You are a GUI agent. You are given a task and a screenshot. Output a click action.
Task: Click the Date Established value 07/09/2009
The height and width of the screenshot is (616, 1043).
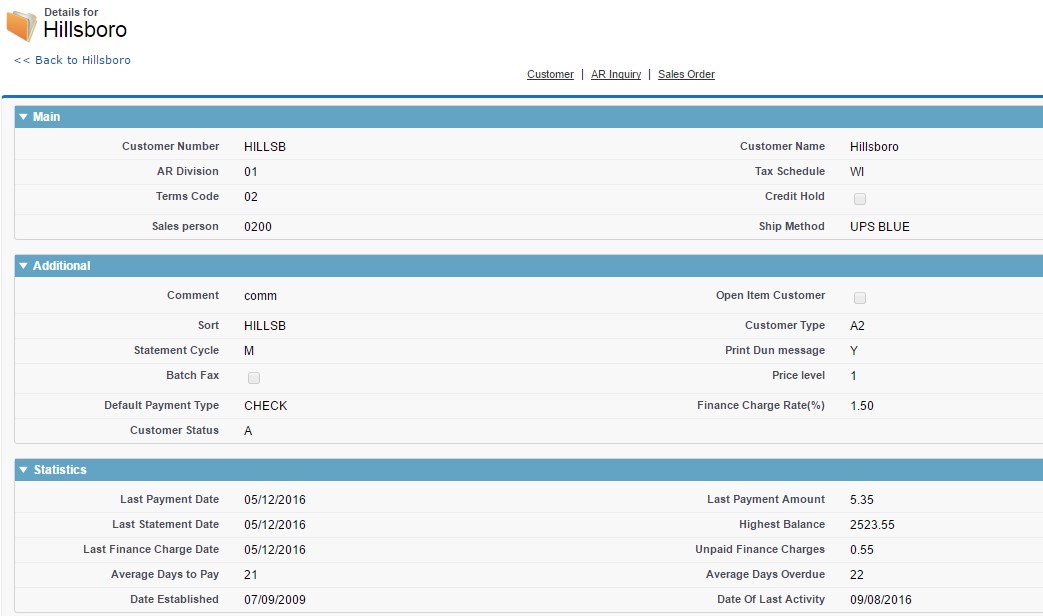pos(275,600)
